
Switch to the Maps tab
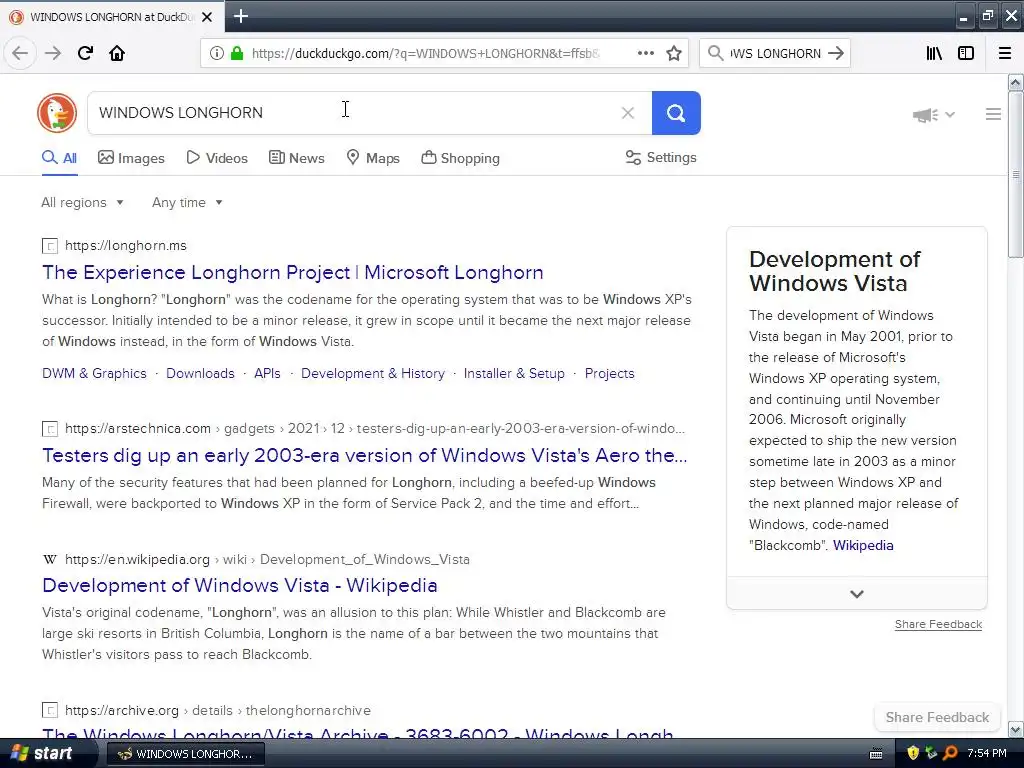click(x=373, y=158)
